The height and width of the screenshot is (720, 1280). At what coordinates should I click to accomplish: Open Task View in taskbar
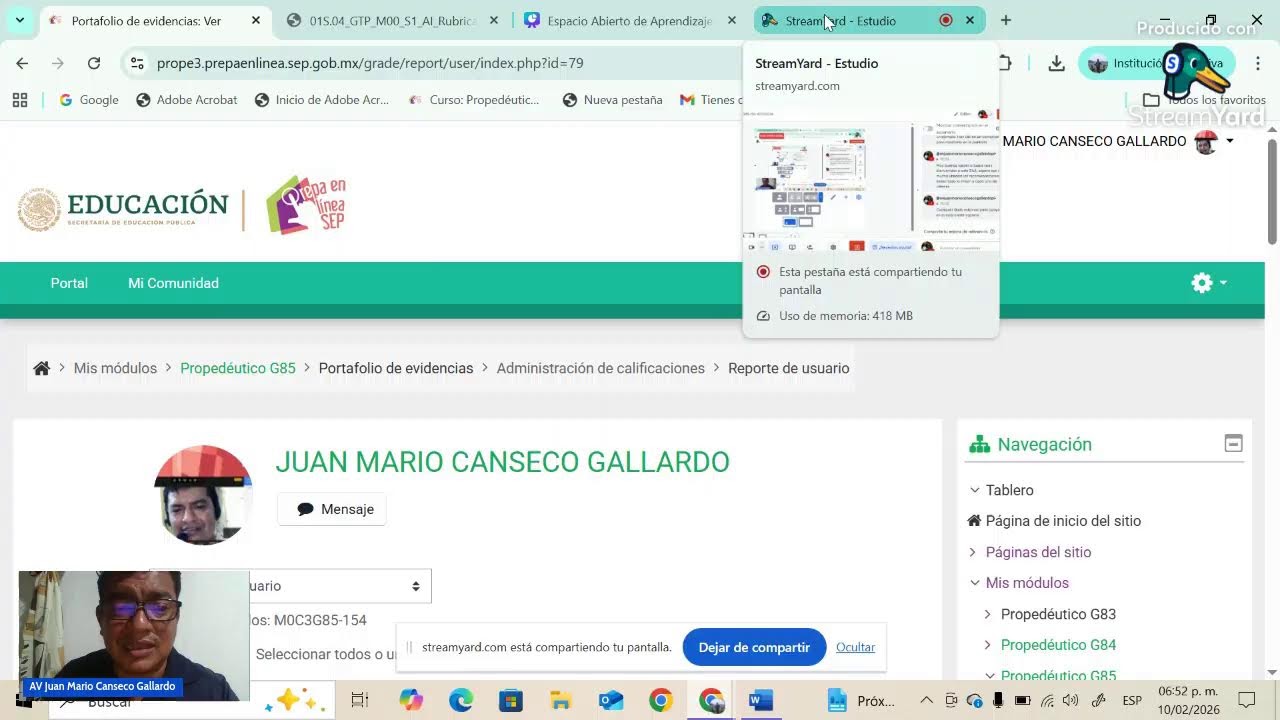pyautogui.click(x=360, y=701)
